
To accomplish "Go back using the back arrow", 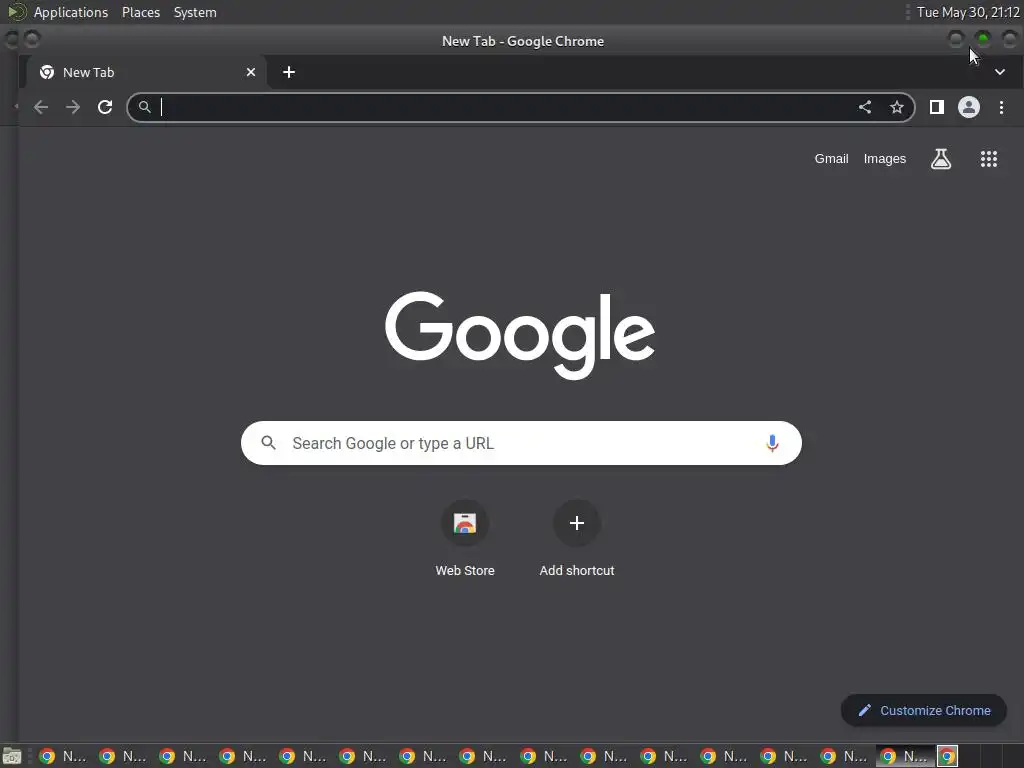I will point(40,107).
